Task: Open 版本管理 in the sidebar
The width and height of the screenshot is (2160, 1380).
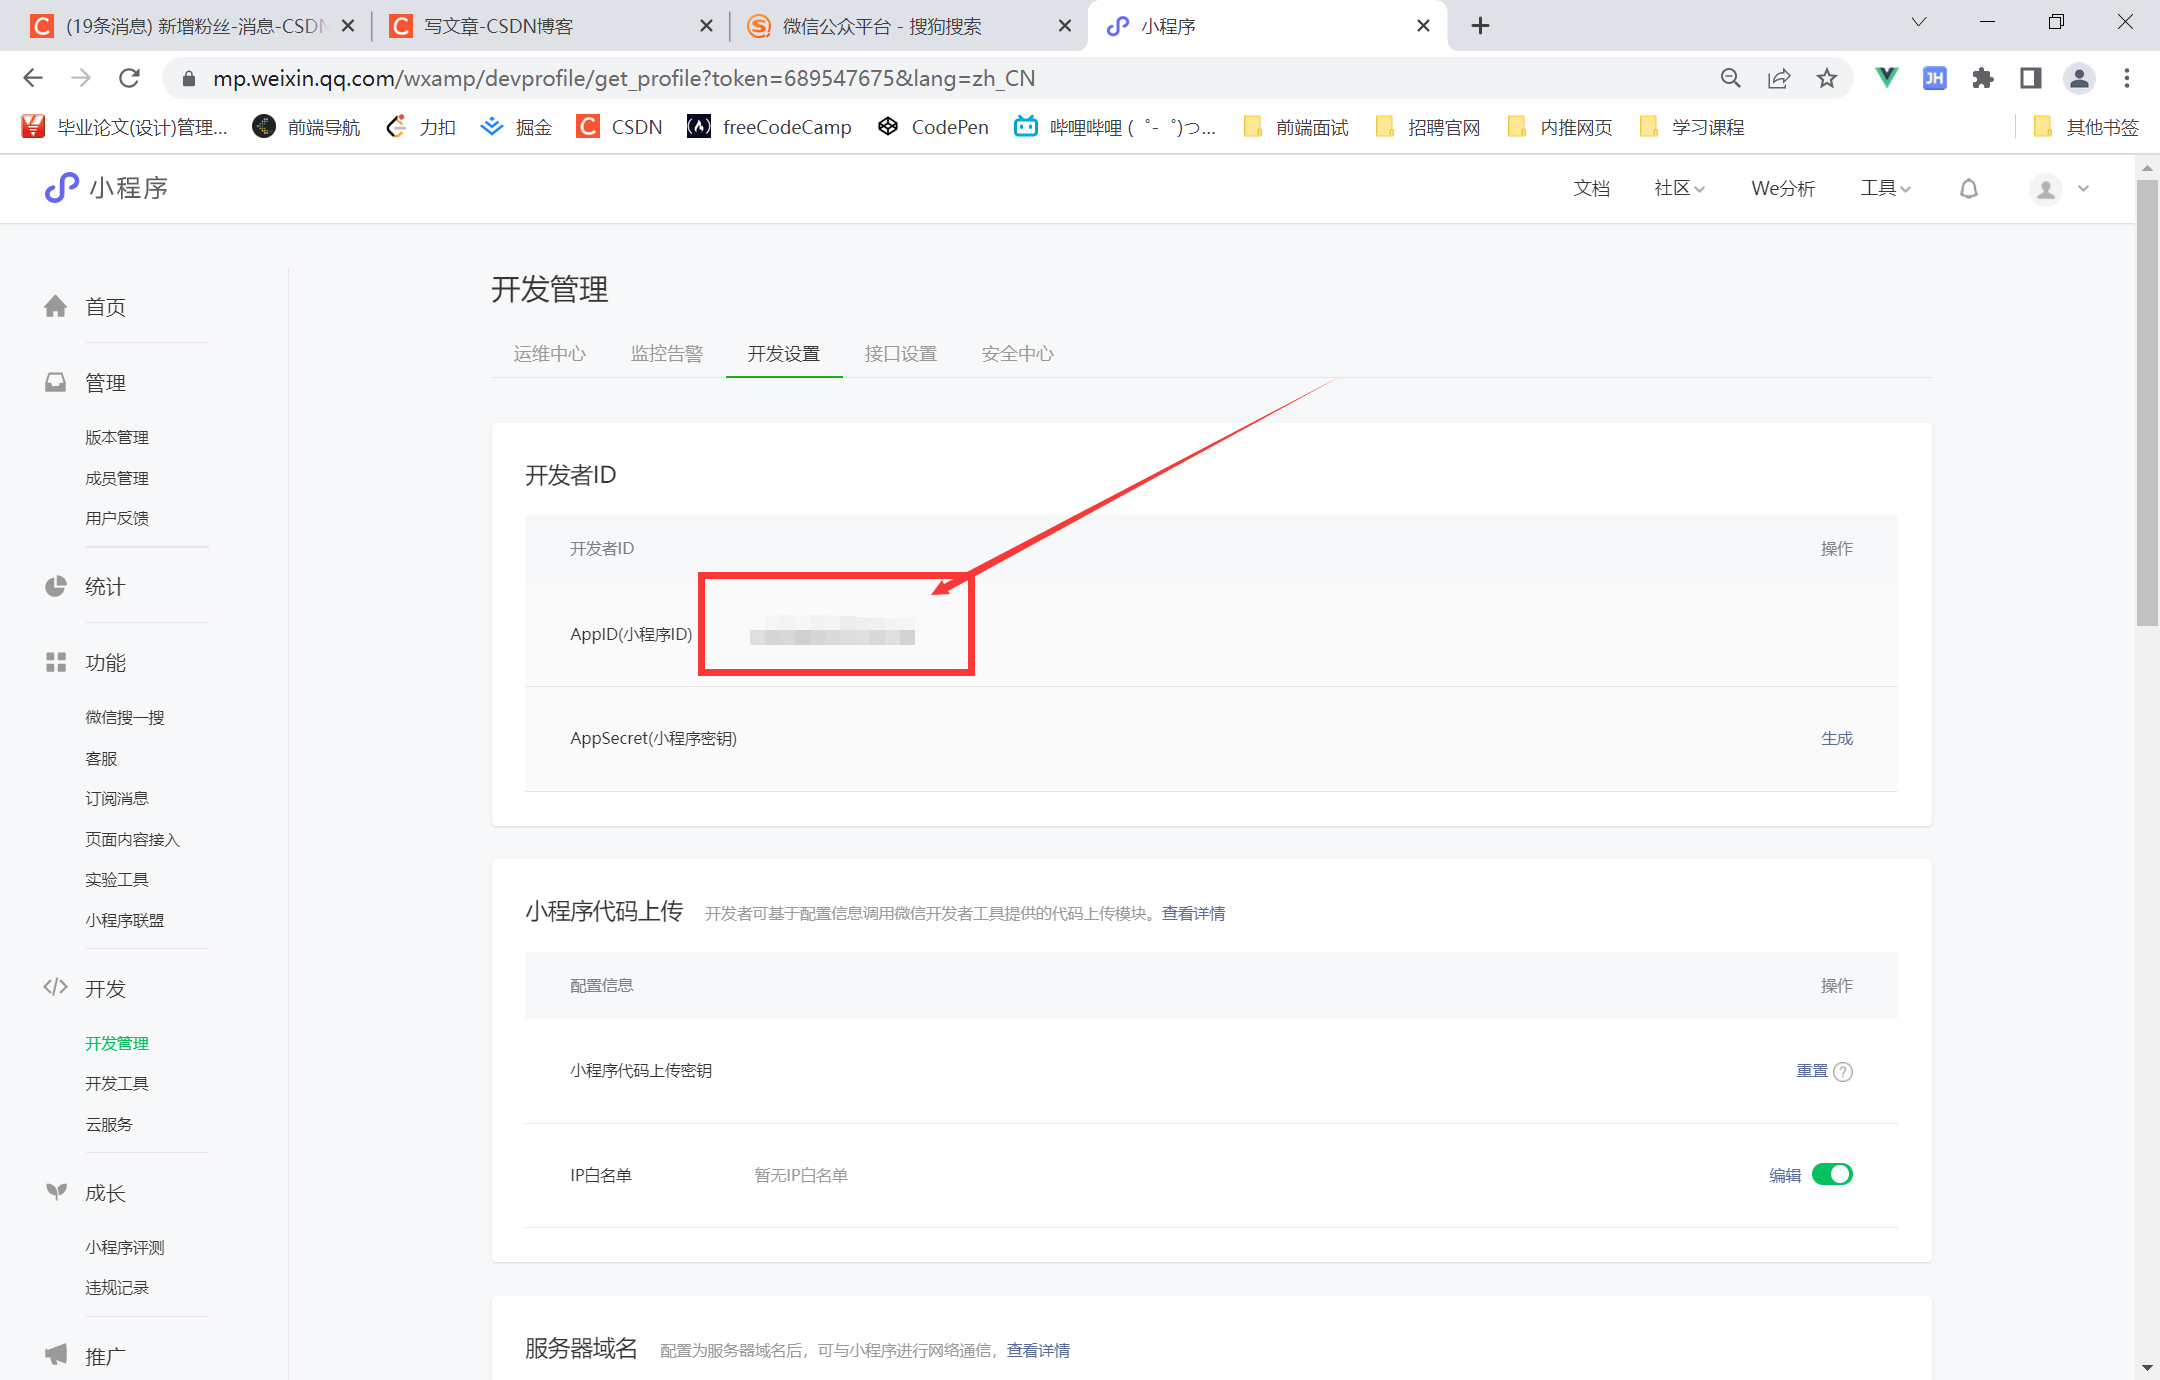Action: tap(117, 437)
